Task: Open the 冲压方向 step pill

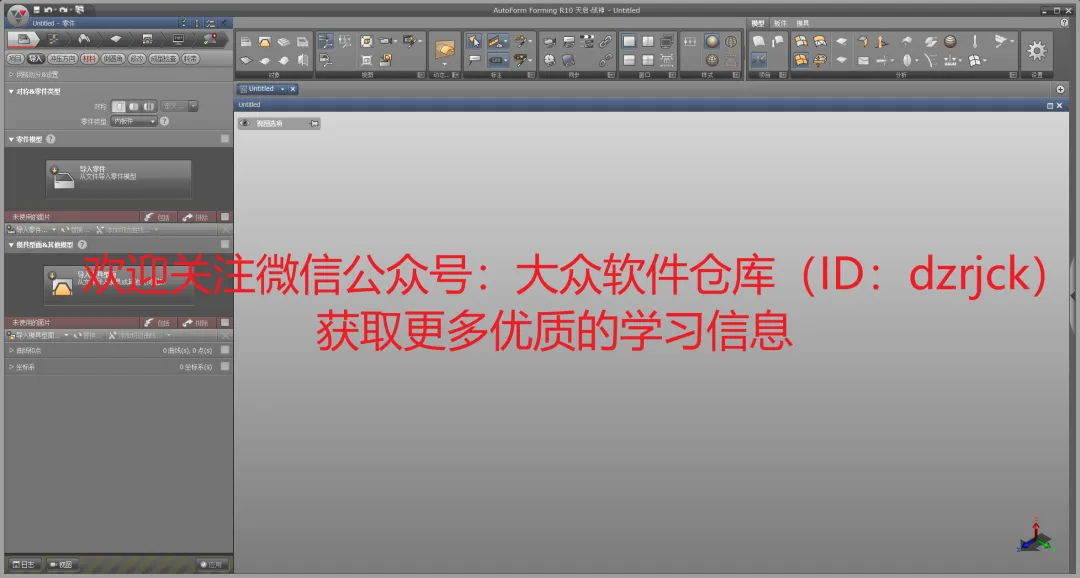Action: (62, 59)
